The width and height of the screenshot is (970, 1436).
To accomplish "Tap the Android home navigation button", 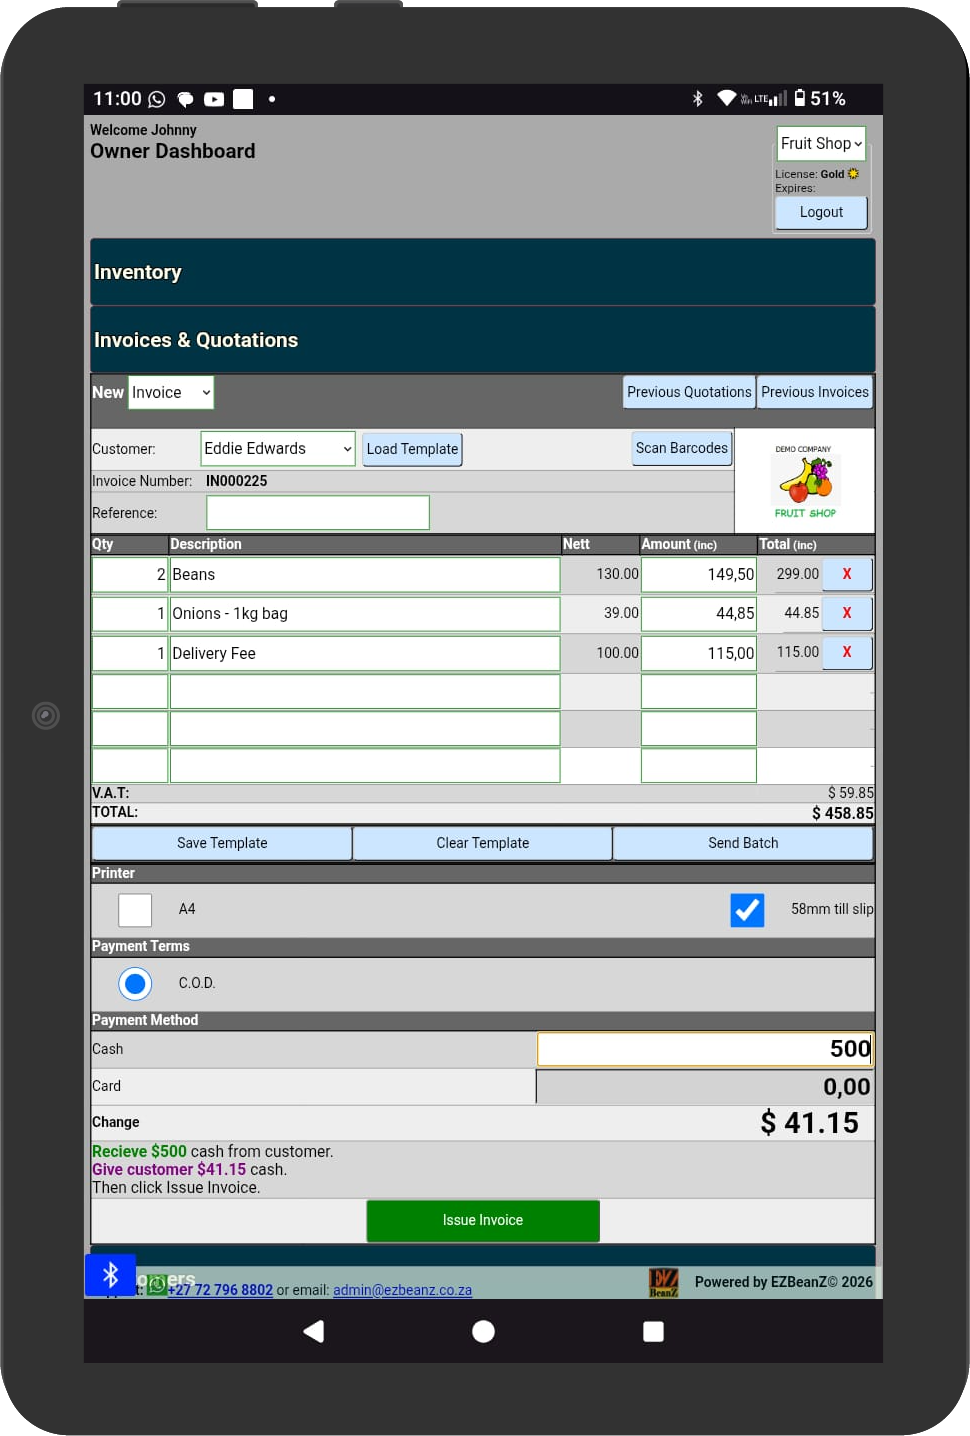I will tap(483, 1331).
